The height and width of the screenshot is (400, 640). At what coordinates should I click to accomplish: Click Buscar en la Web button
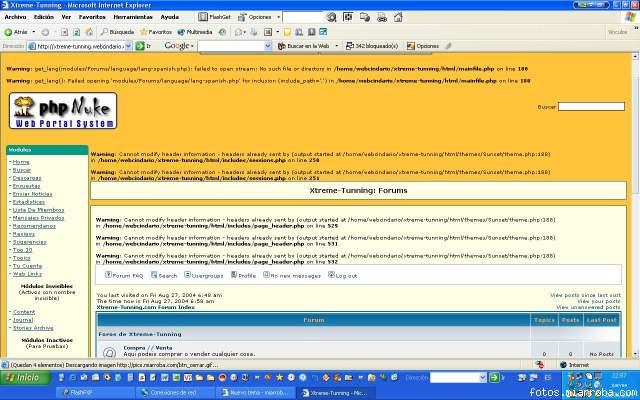coord(304,46)
